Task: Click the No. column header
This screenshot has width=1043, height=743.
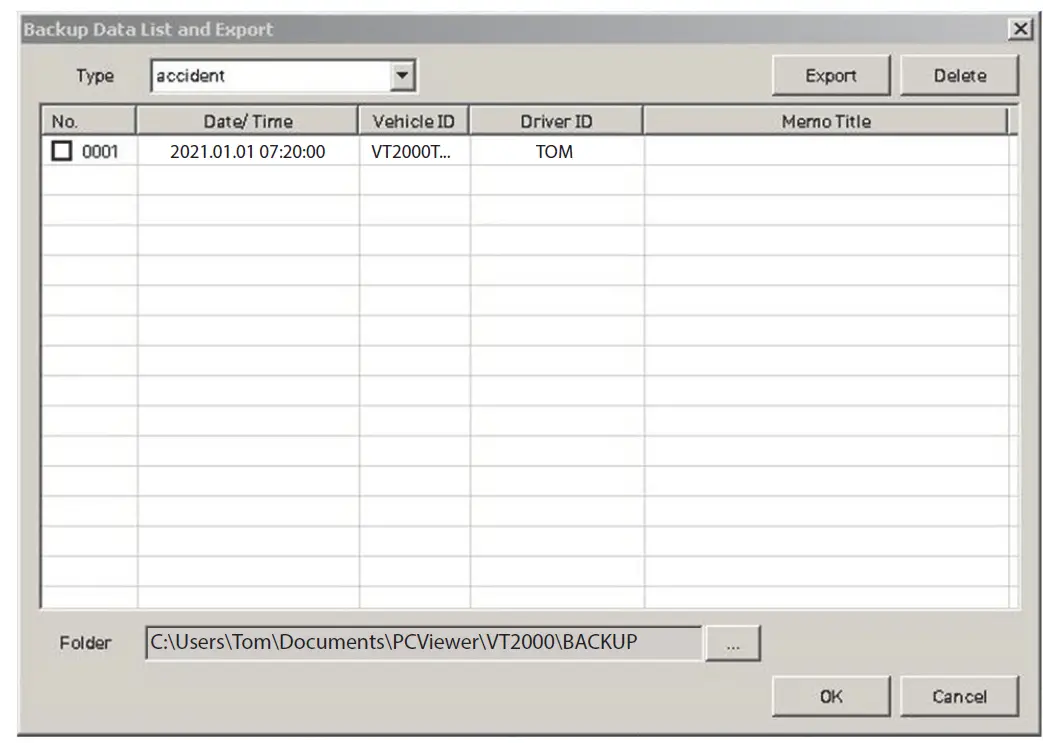Action: tap(87, 121)
